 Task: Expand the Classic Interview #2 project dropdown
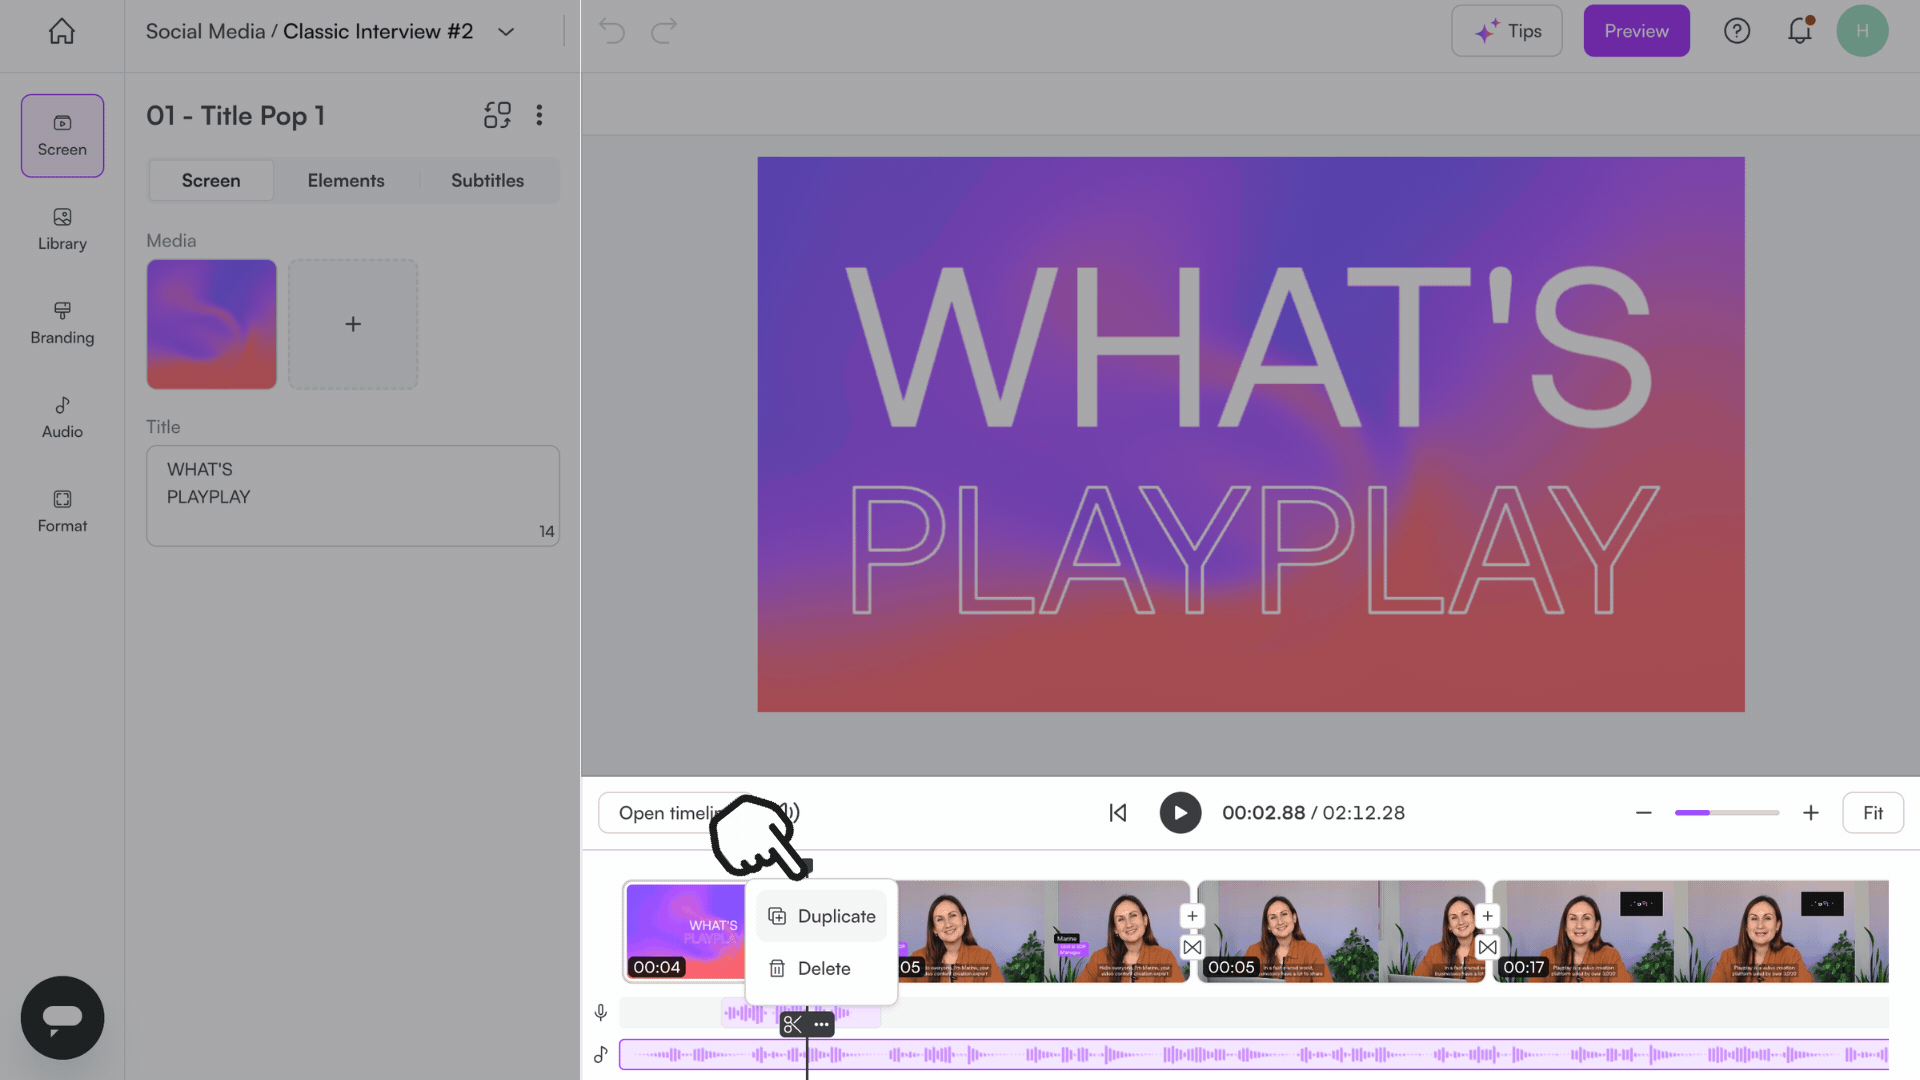pyautogui.click(x=505, y=31)
